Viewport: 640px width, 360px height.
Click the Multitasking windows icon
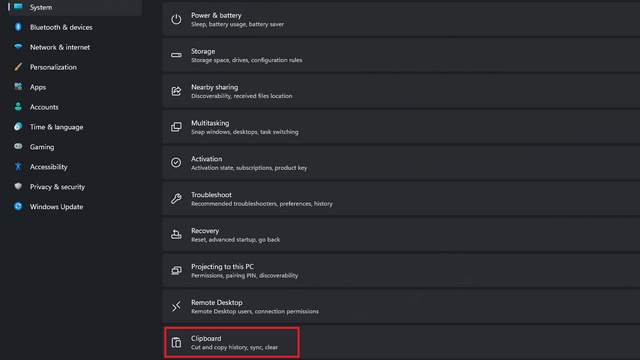coord(176,127)
